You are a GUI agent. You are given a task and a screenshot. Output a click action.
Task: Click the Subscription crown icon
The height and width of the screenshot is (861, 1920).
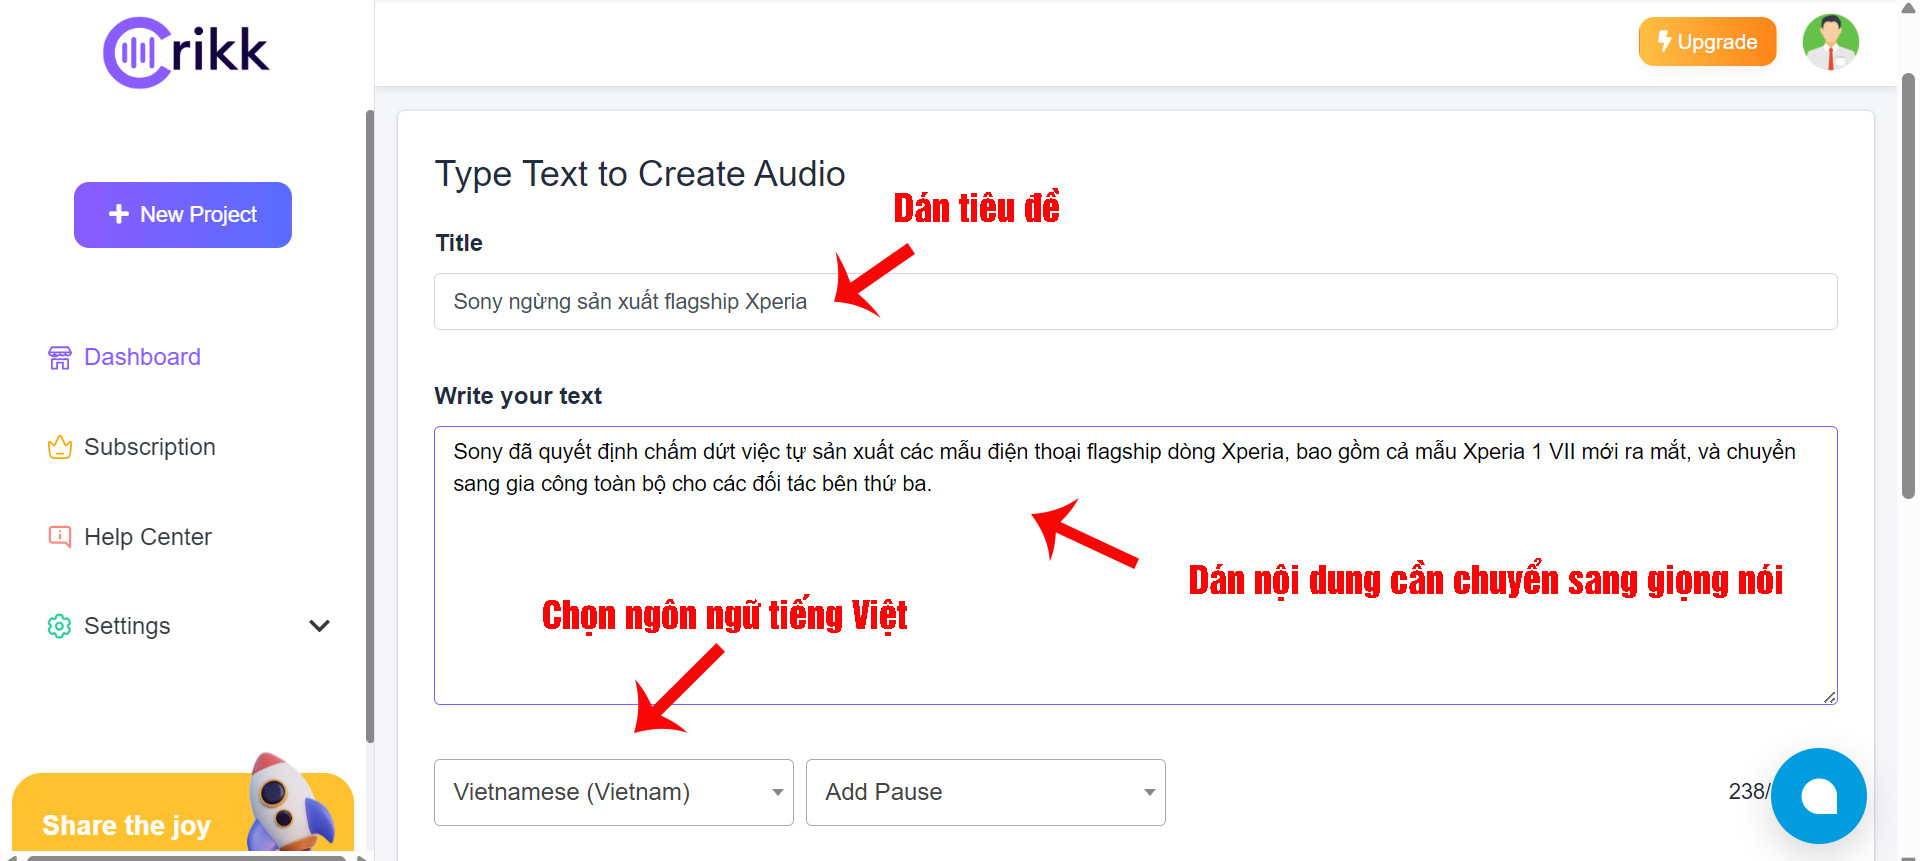point(60,447)
